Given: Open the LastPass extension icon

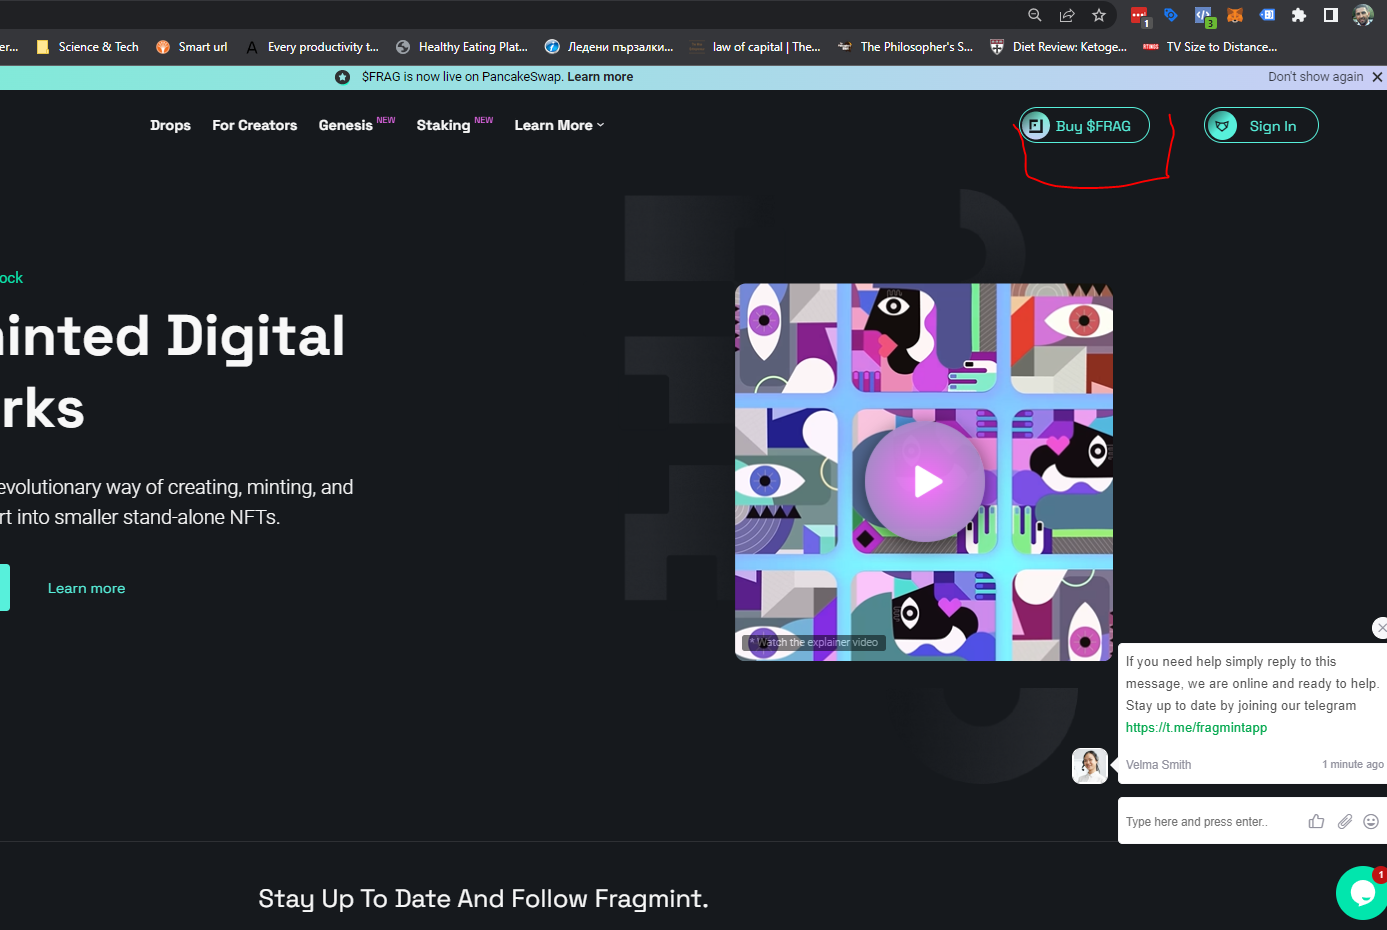Looking at the screenshot, I should [1140, 16].
